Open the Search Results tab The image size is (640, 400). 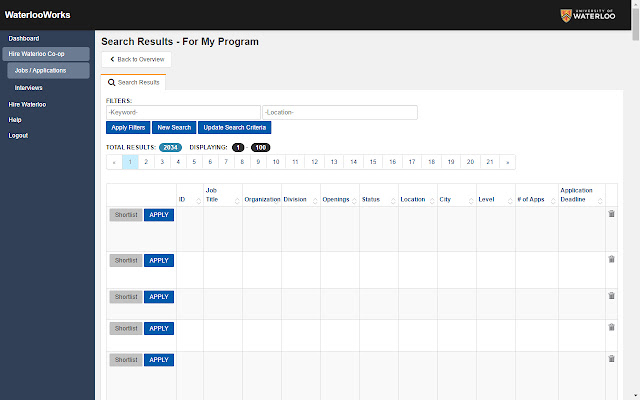(x=133, y=82)
